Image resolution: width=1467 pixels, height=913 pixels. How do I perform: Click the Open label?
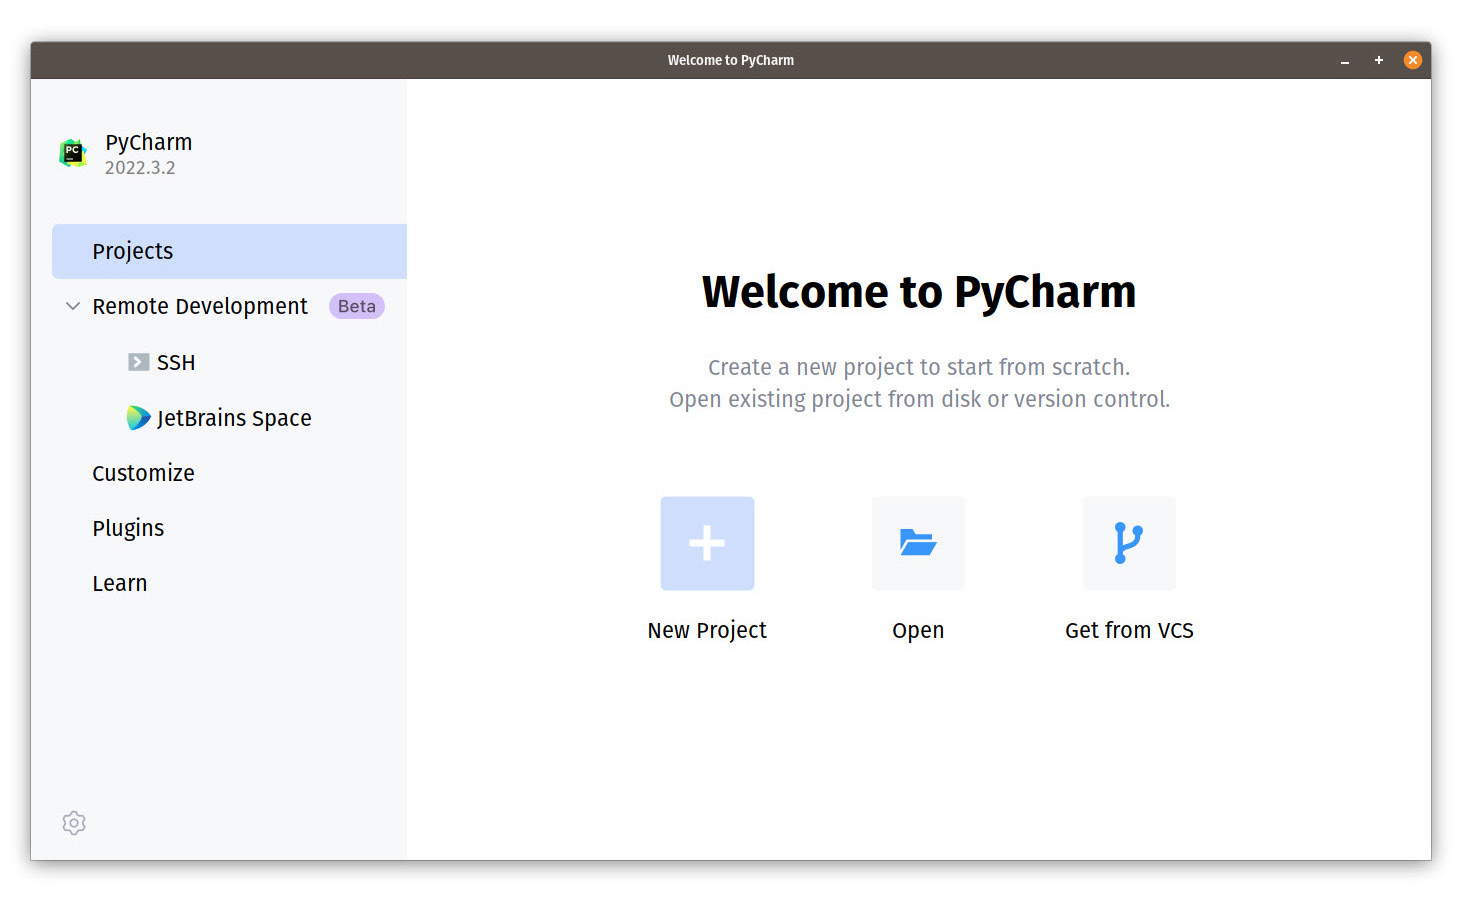click(918, 631)
